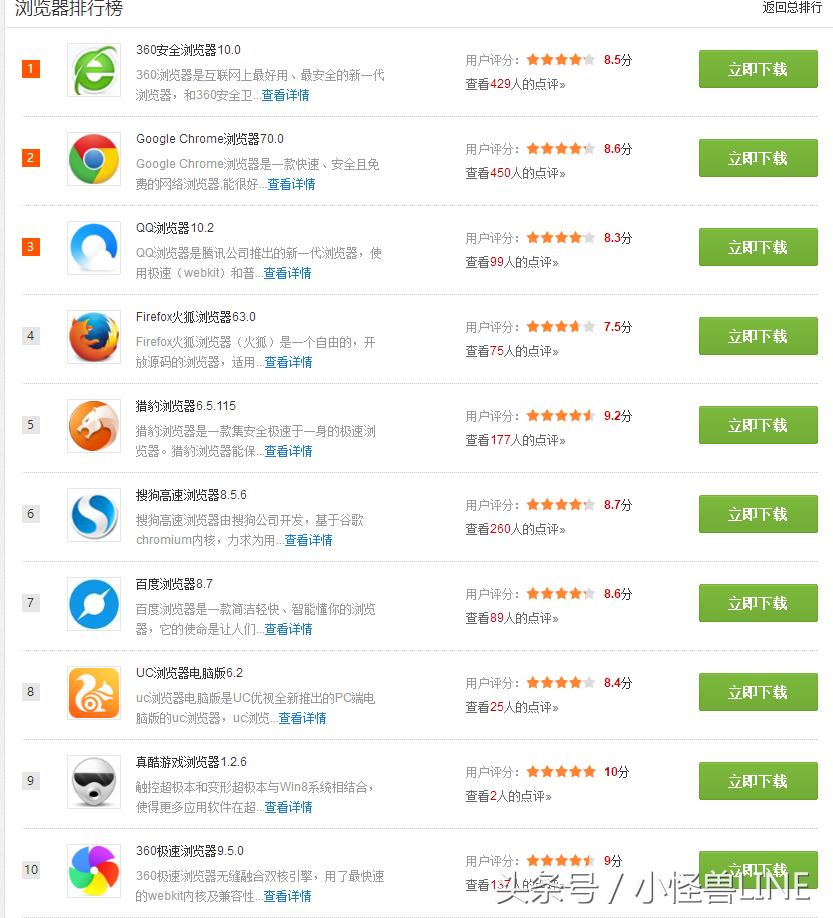This screenshot has height=918, width=833.
Task: Click the QQ Browser cloud icon
Action: [x=94, y=248]
